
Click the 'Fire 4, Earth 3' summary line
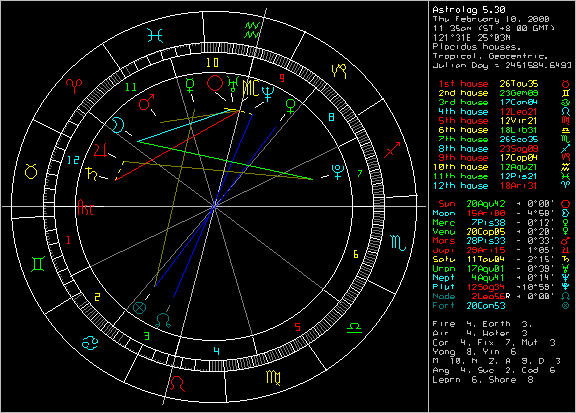482,324
